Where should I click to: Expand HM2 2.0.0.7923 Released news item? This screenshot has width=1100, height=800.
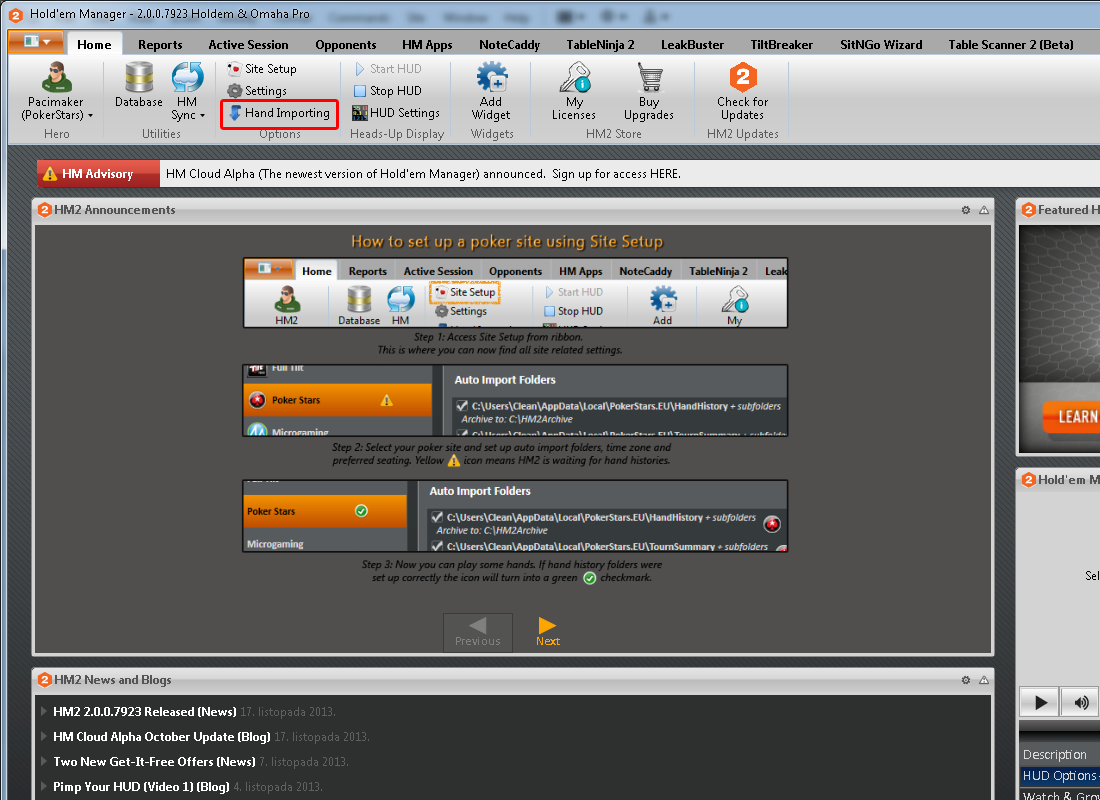(x=144, y=712)
